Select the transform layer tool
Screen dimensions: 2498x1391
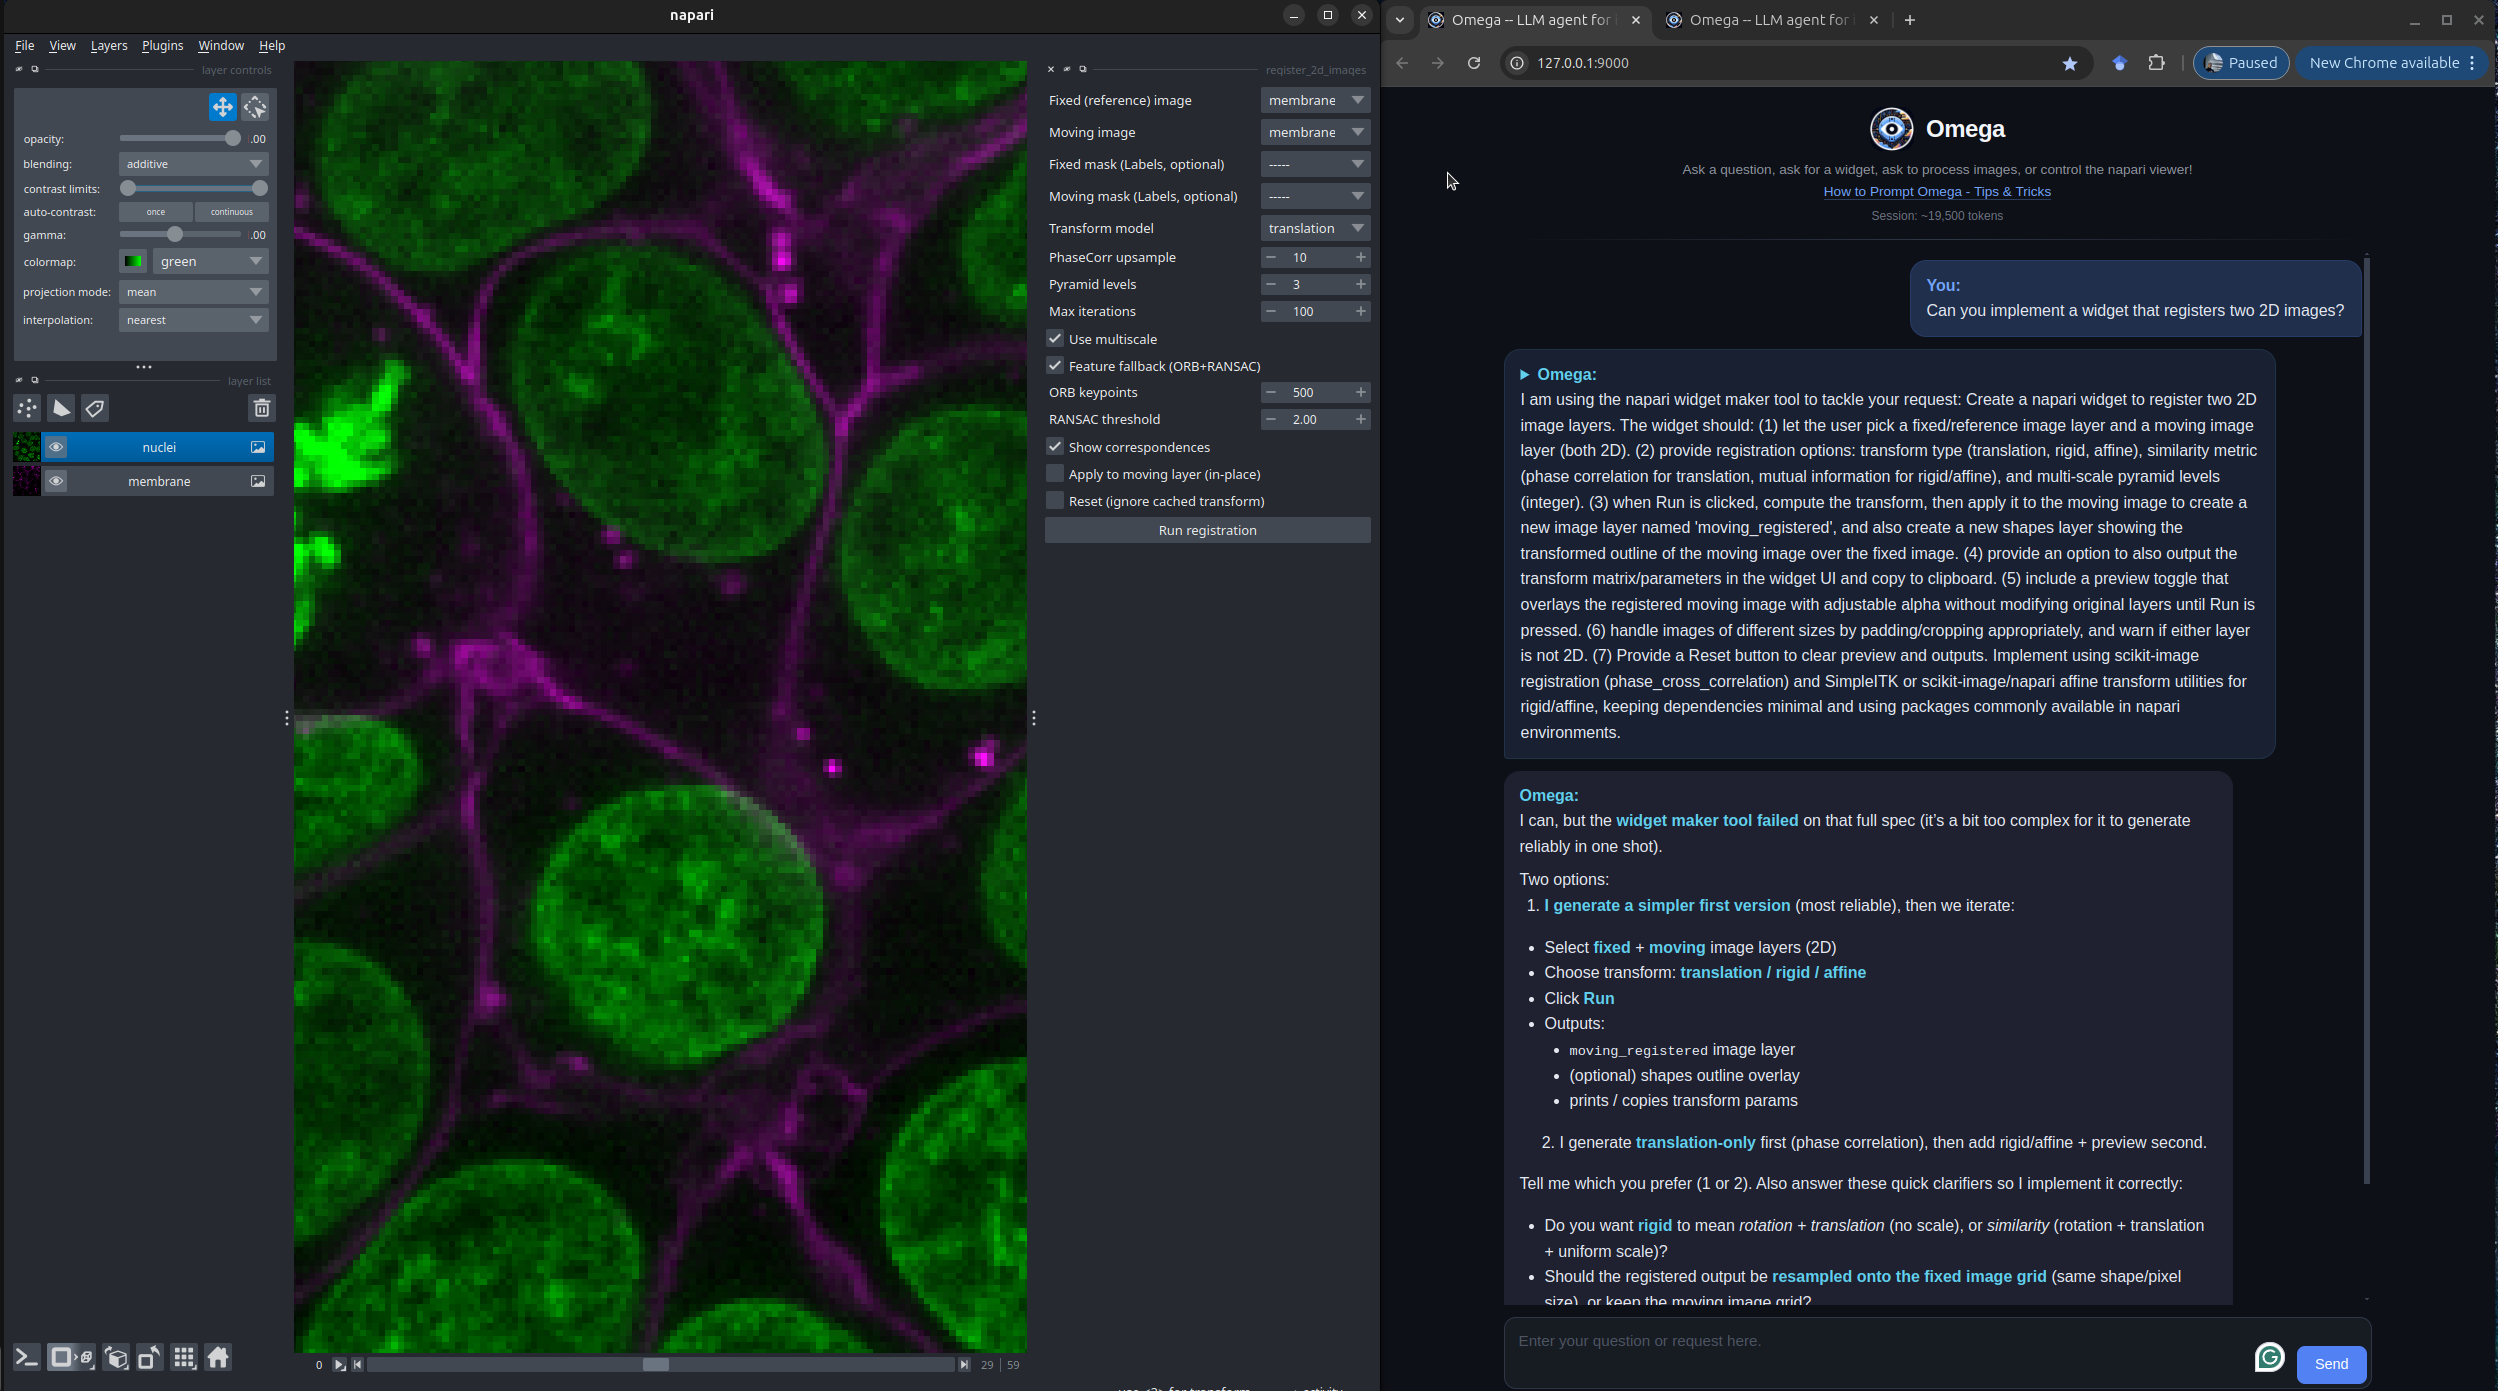pos(255,107)
